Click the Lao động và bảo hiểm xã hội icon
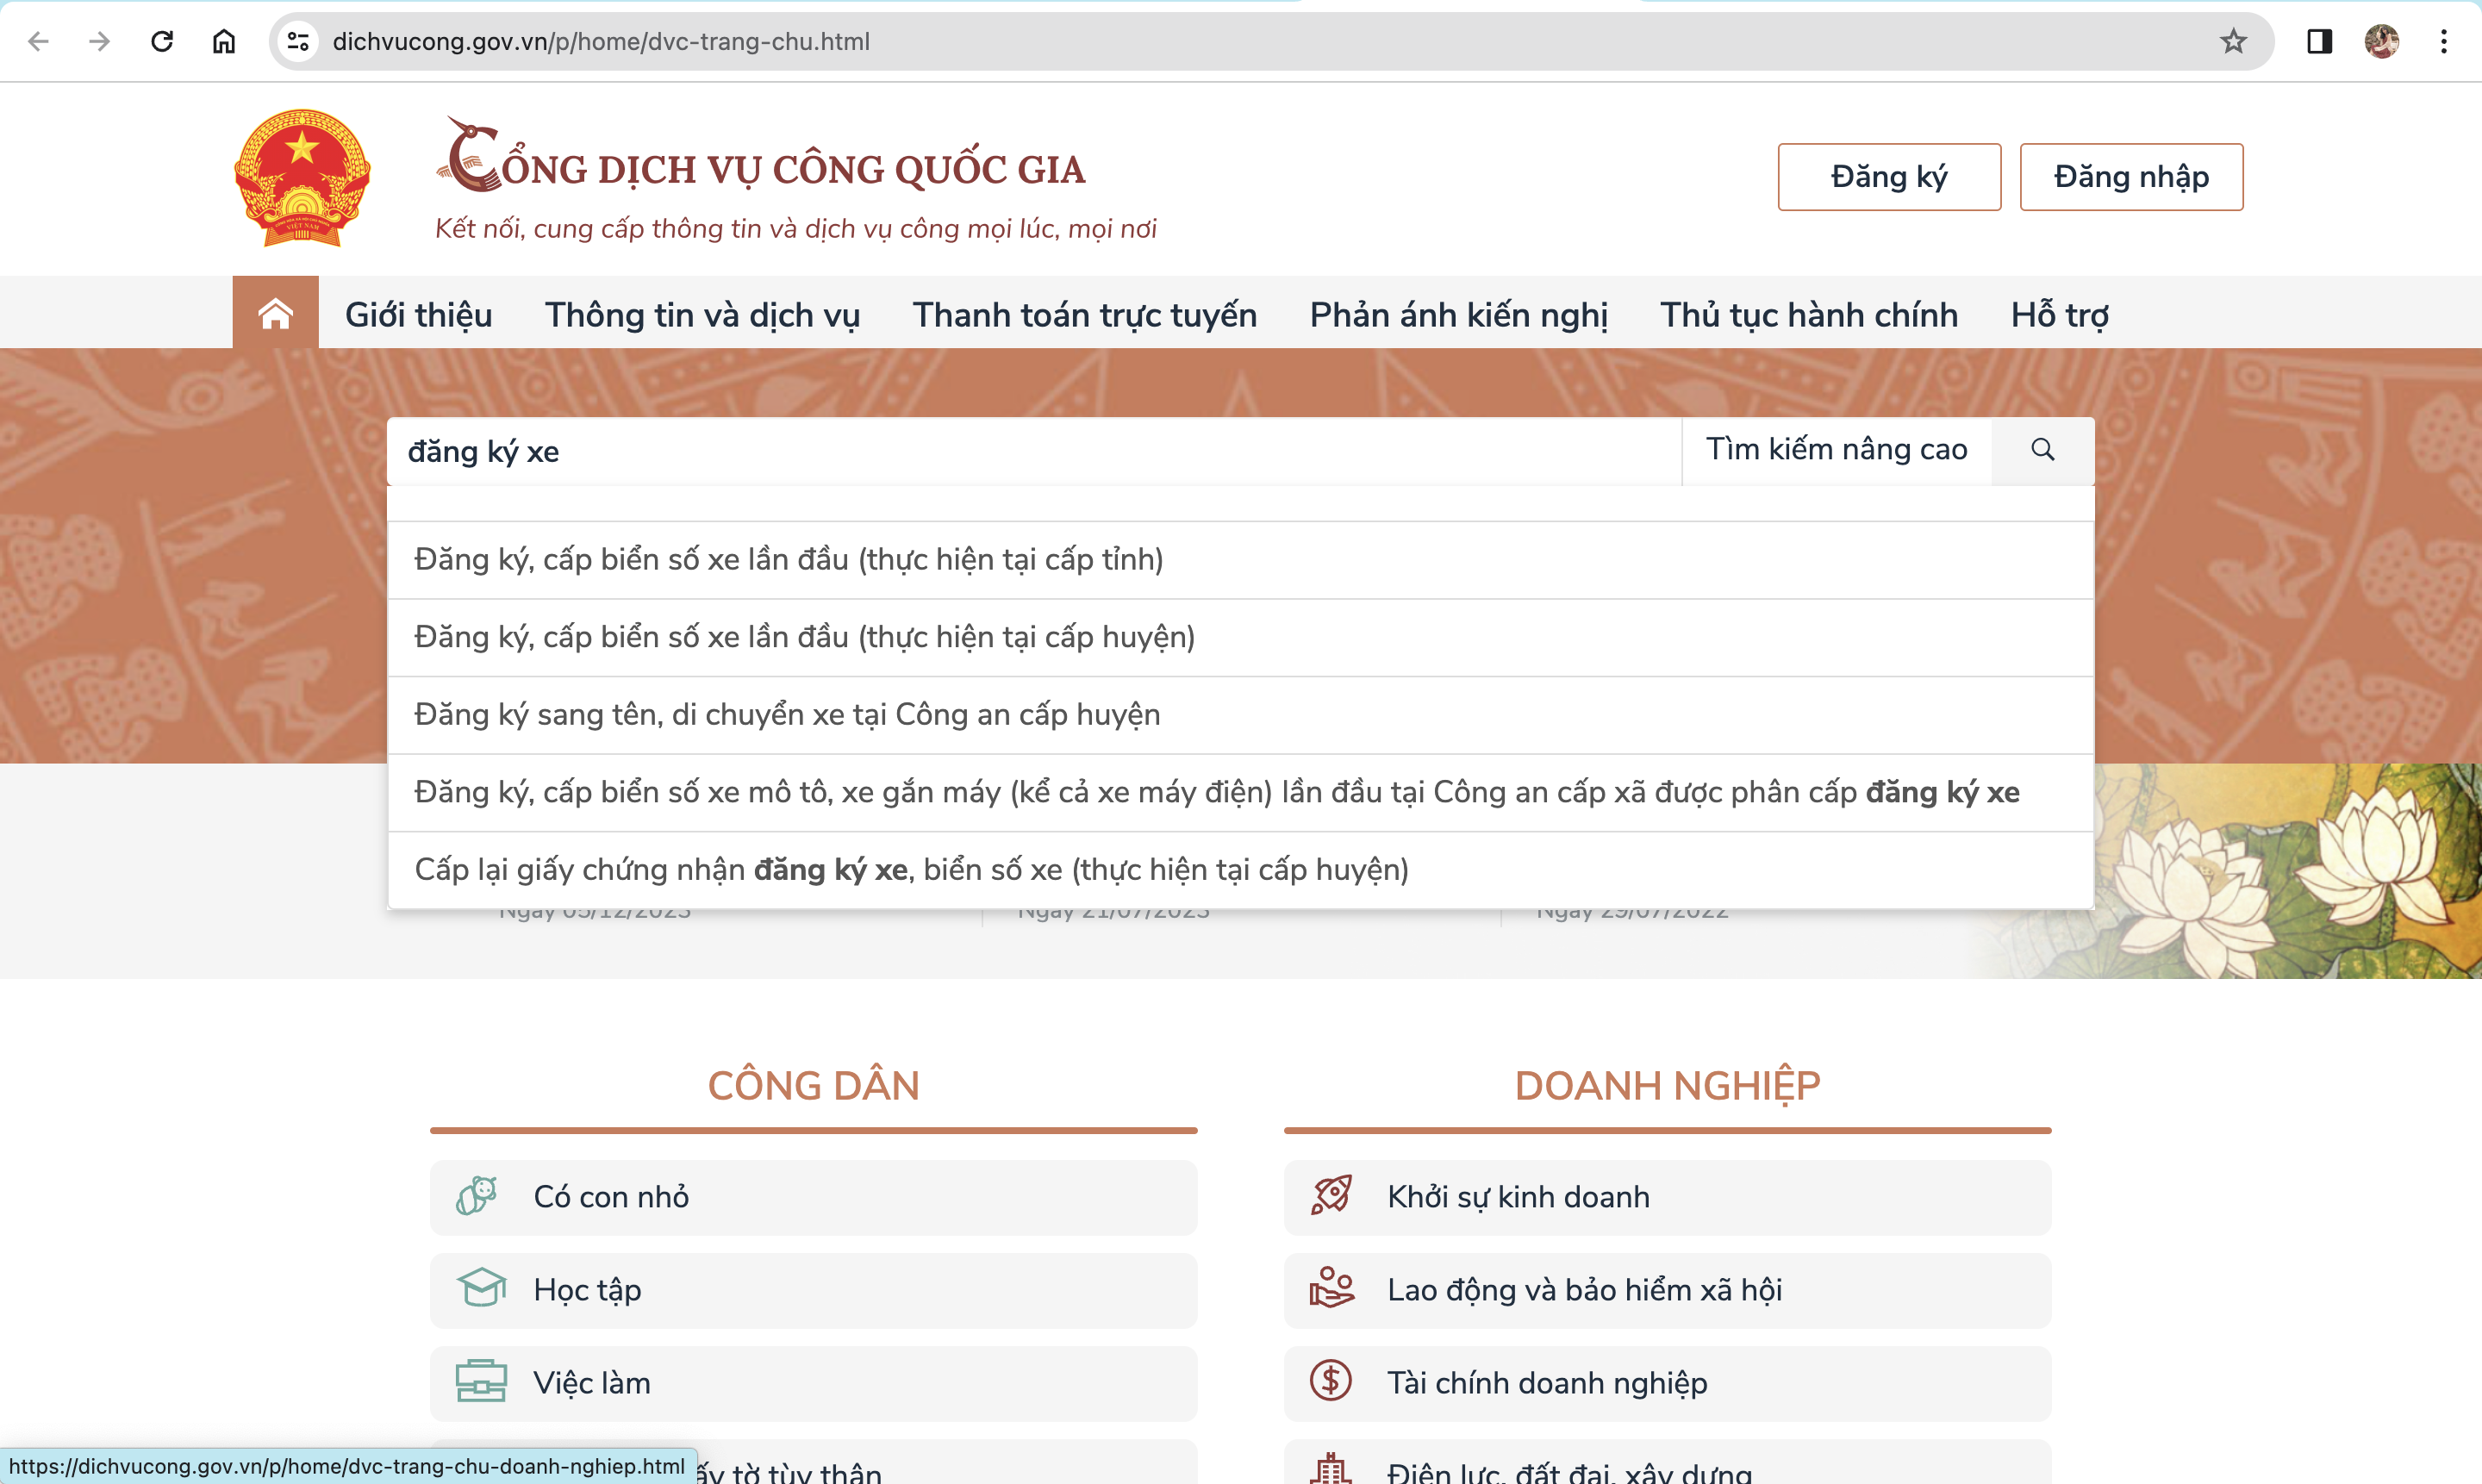This screenshot has width=2482, height=1484. point(1332,1289)
